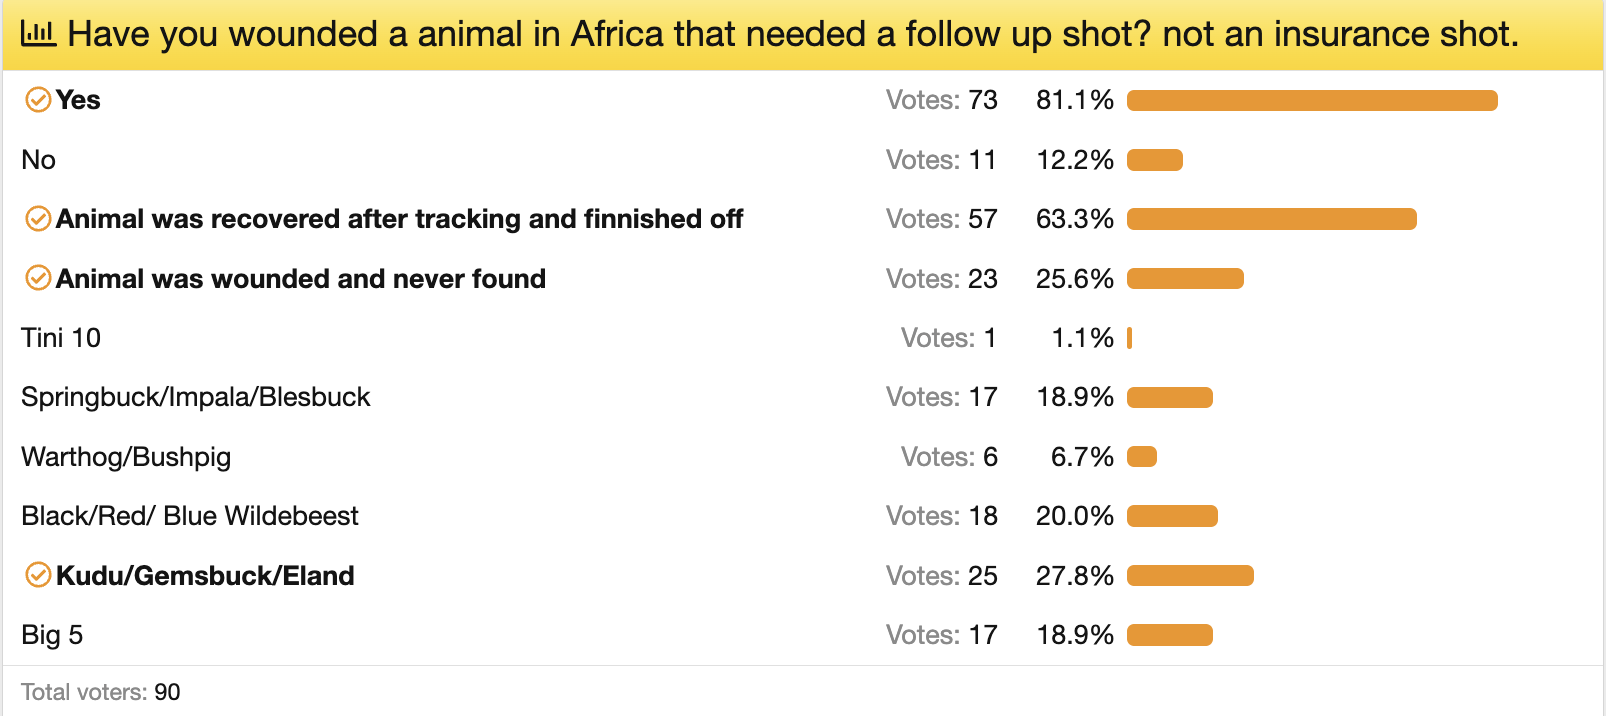Screen dimensions: 1606x716
Task: Choose the Warthog/Bushpig option
Action: pyautogui.click(x=126, y=457)
